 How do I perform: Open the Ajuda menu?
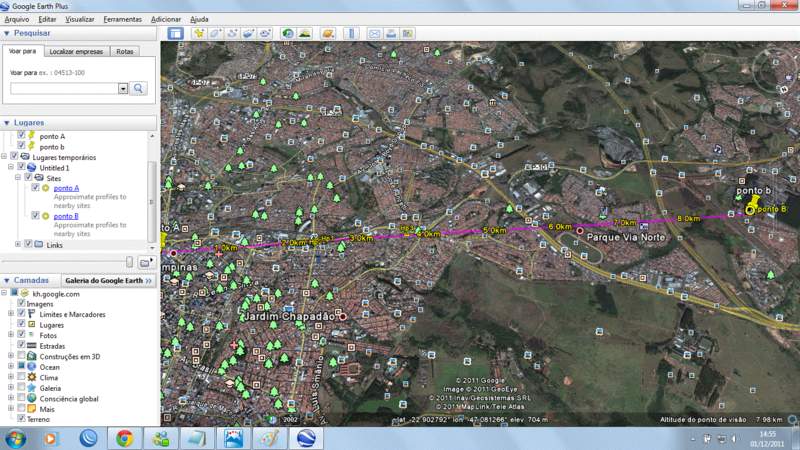(x=199, y=19)
